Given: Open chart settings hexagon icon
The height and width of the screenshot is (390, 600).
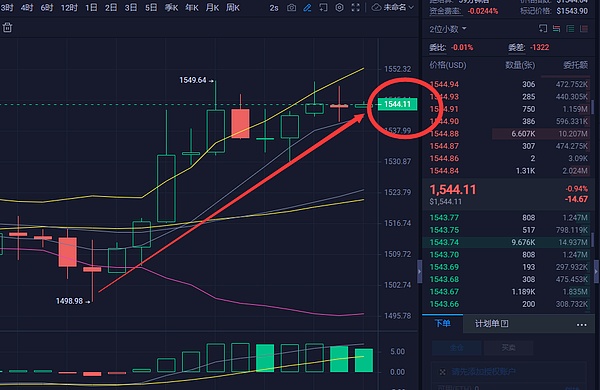Looking at the screenshot, I should click(339, 8).
